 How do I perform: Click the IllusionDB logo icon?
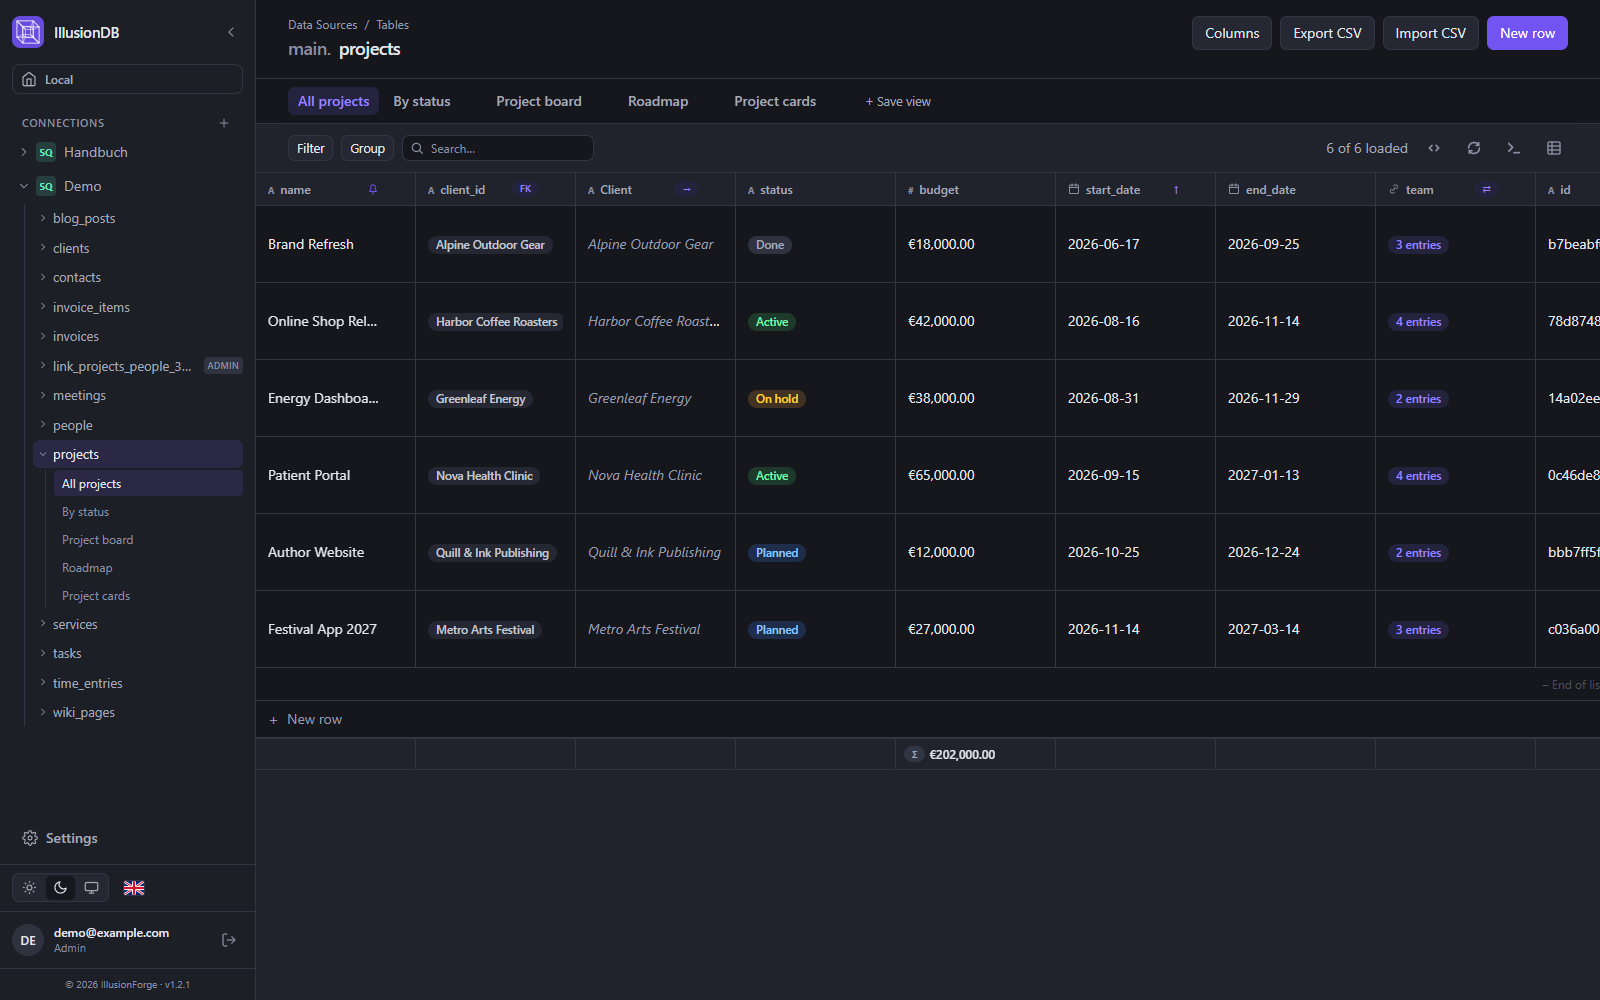pos(28,32)
